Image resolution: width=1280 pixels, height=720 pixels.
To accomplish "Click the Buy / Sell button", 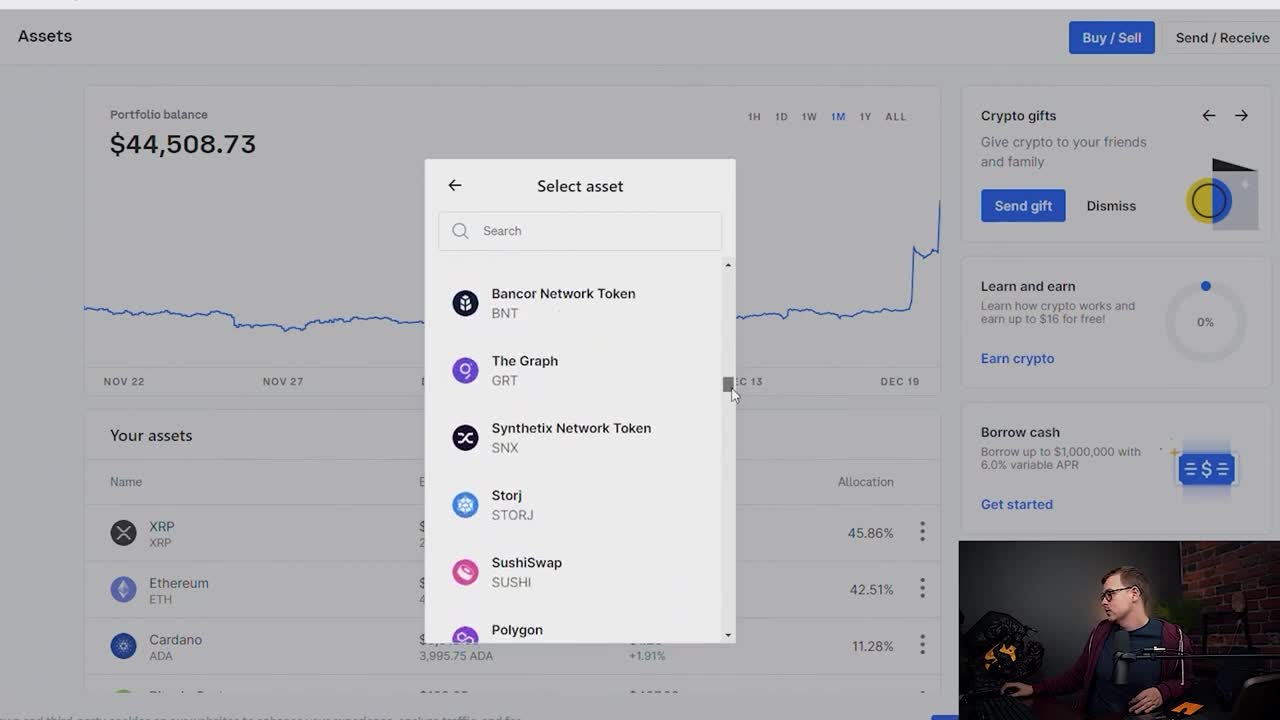I will point(1111,38).
